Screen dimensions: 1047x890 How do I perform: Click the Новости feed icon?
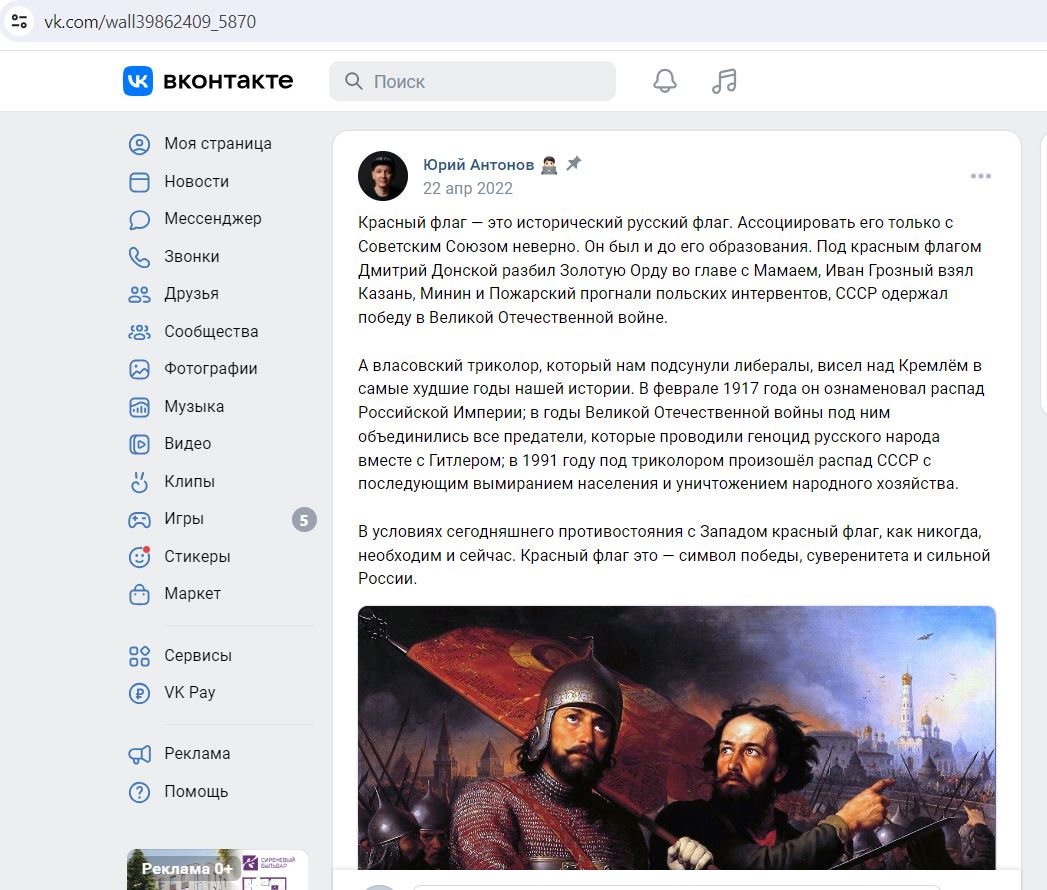[x=139, y=182]
